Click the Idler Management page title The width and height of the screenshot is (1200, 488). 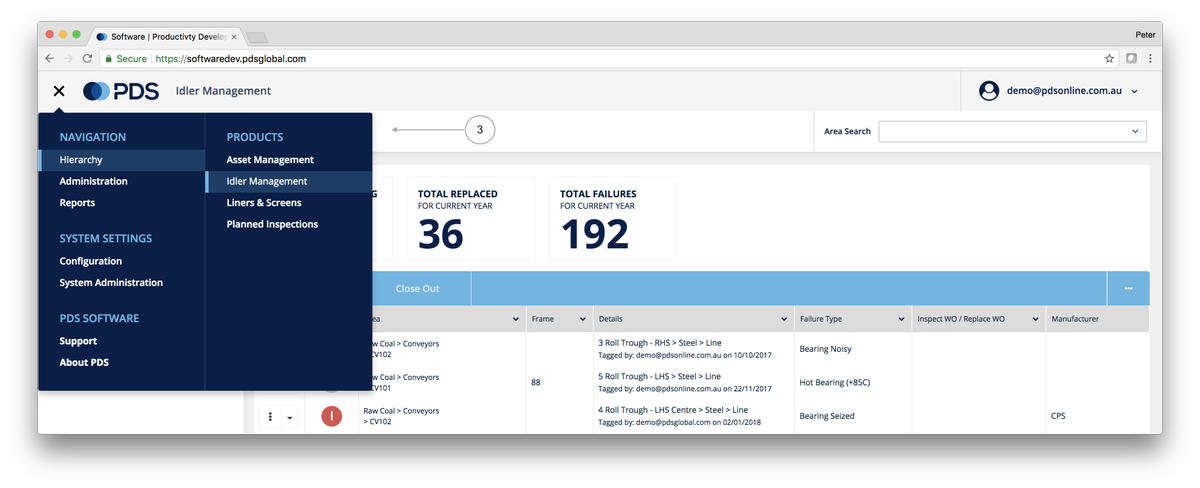coord(223,91)
